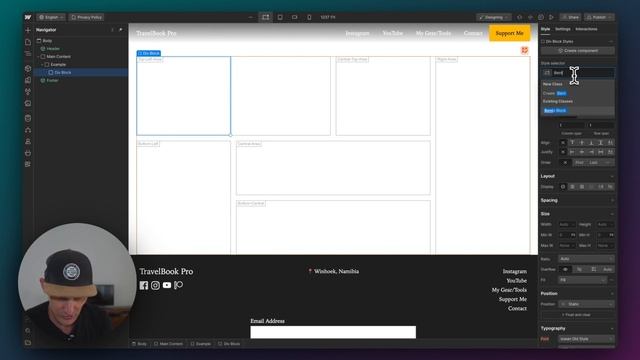The height and width of the screenshot is (360, 640).
Task: Click YouTube link in top nav
Action: pyautogui.click(x=392, y=33)
